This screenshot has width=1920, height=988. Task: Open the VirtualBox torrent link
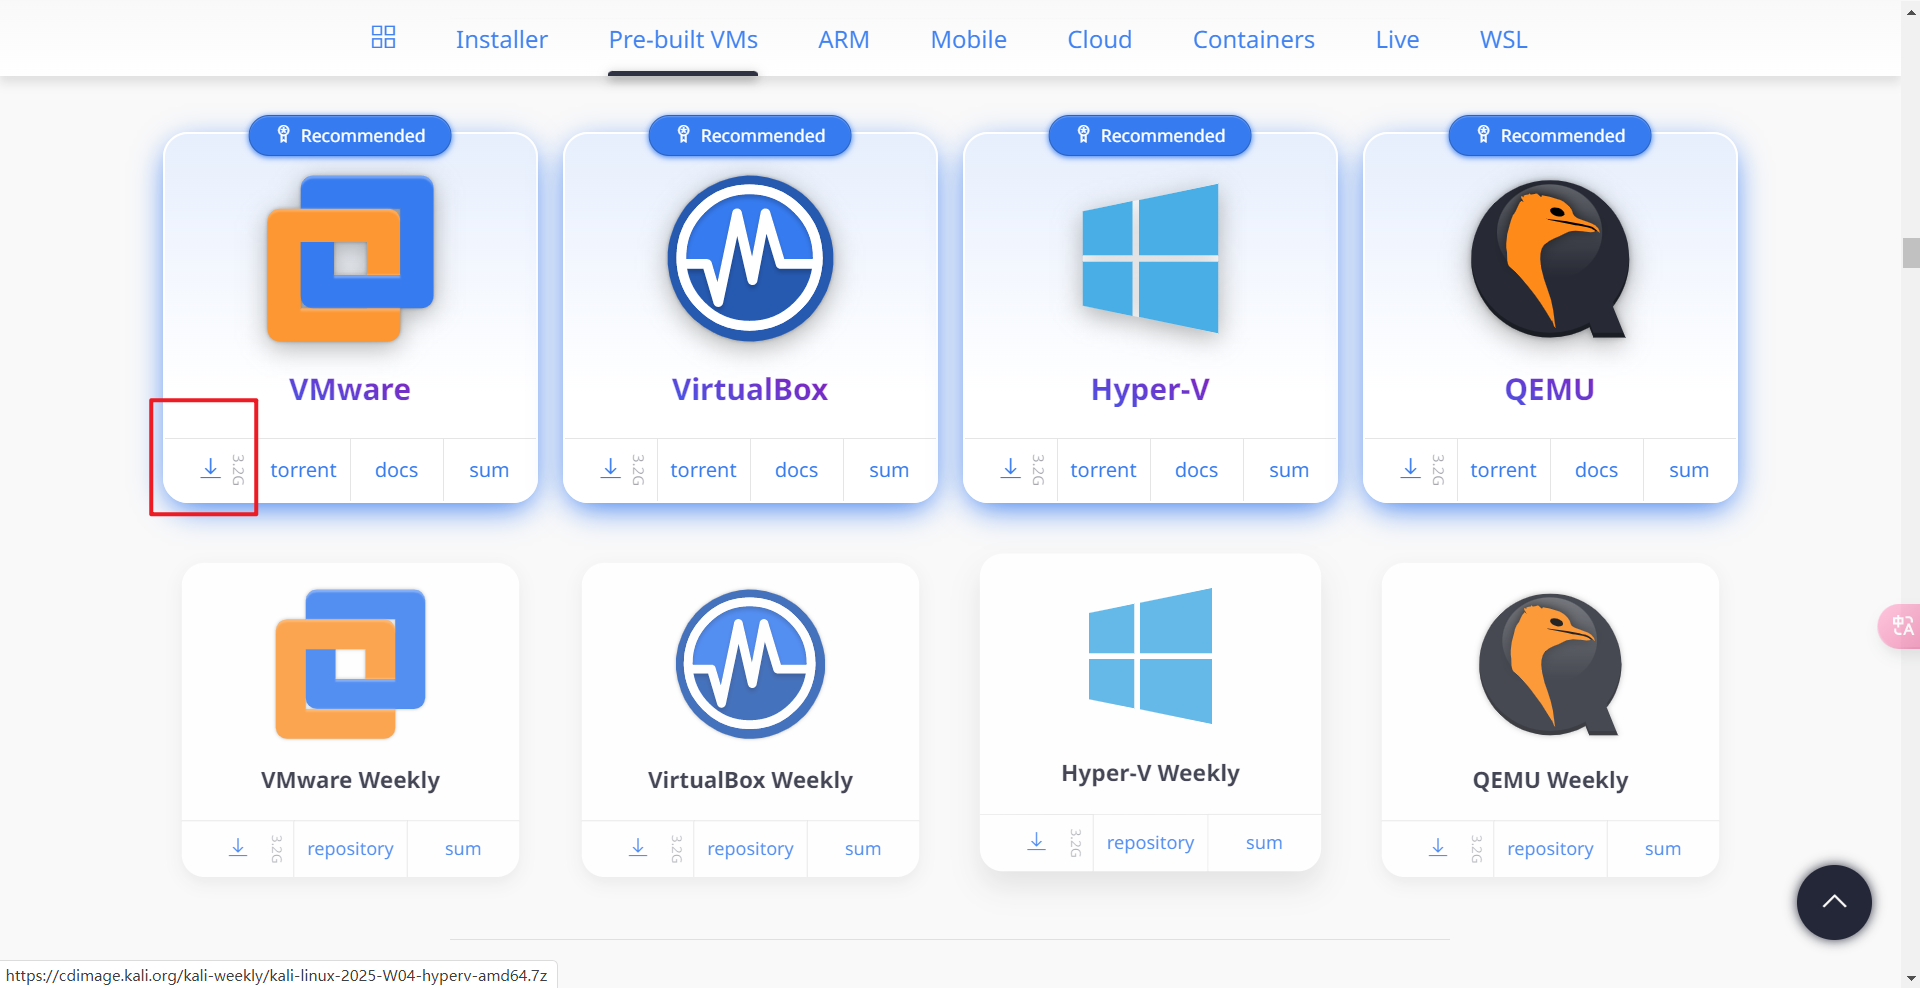pyautogui.click(x=703, y=470)
